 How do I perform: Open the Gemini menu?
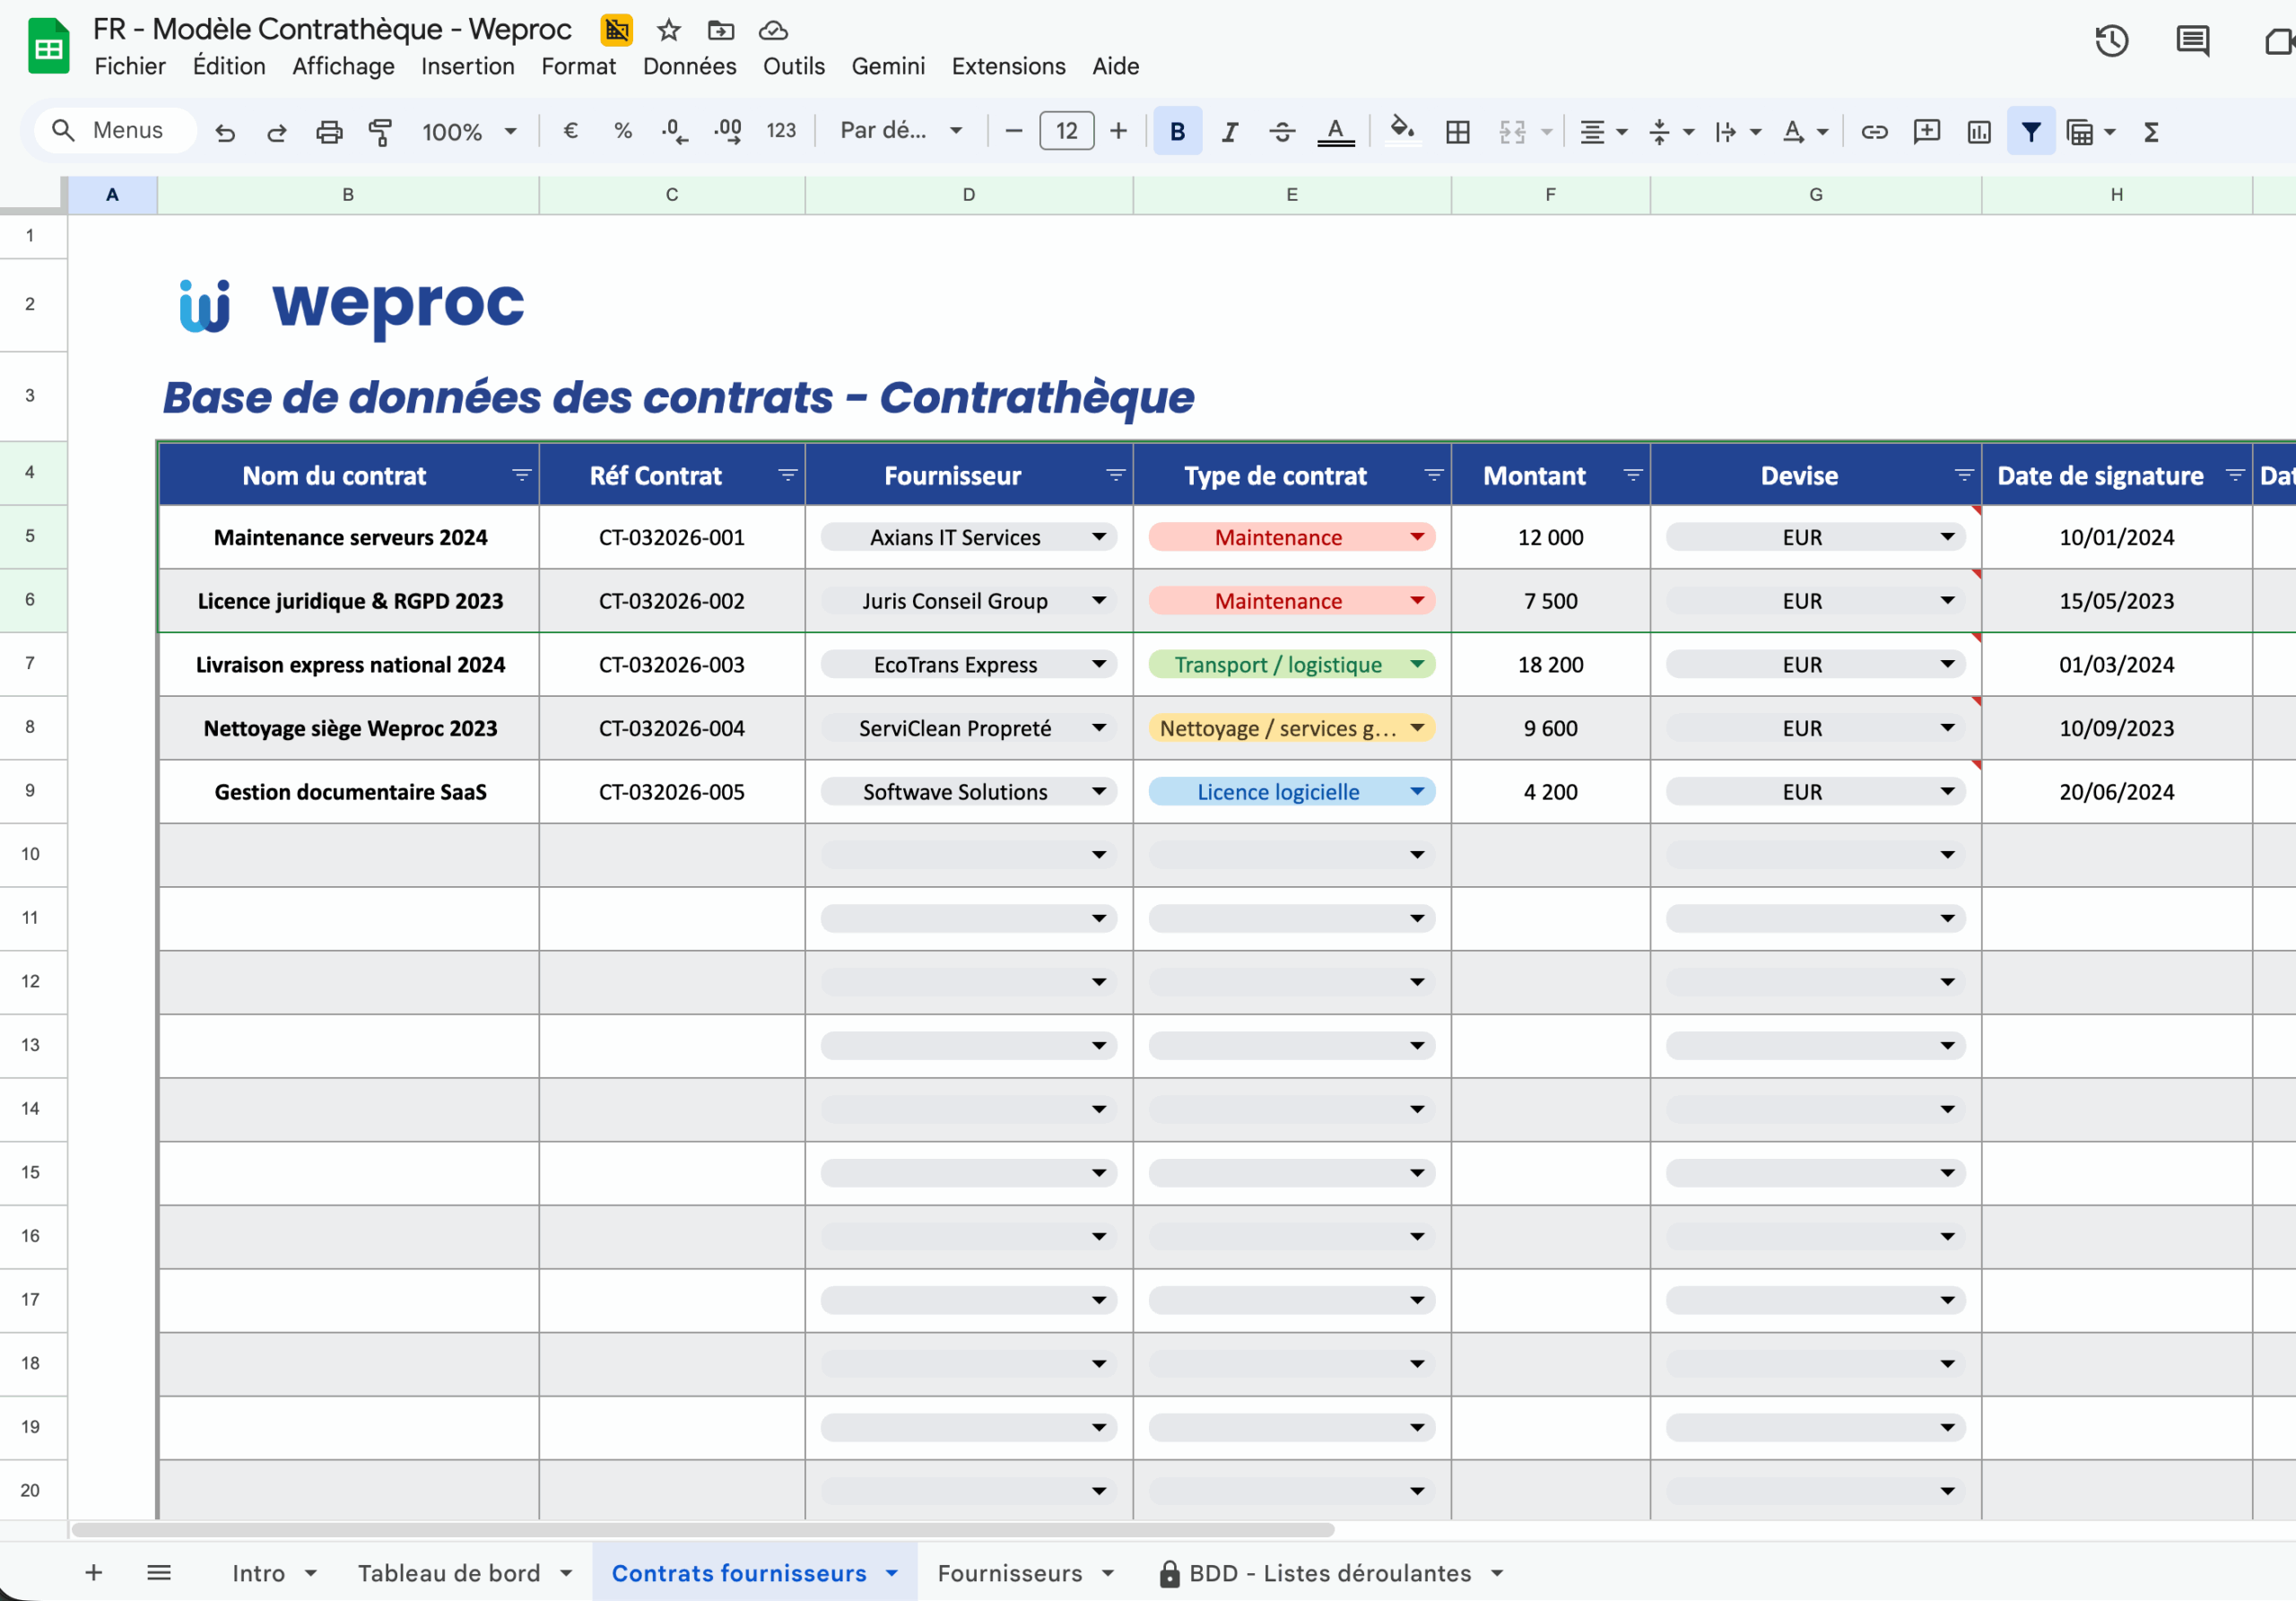tap(888, 66)
